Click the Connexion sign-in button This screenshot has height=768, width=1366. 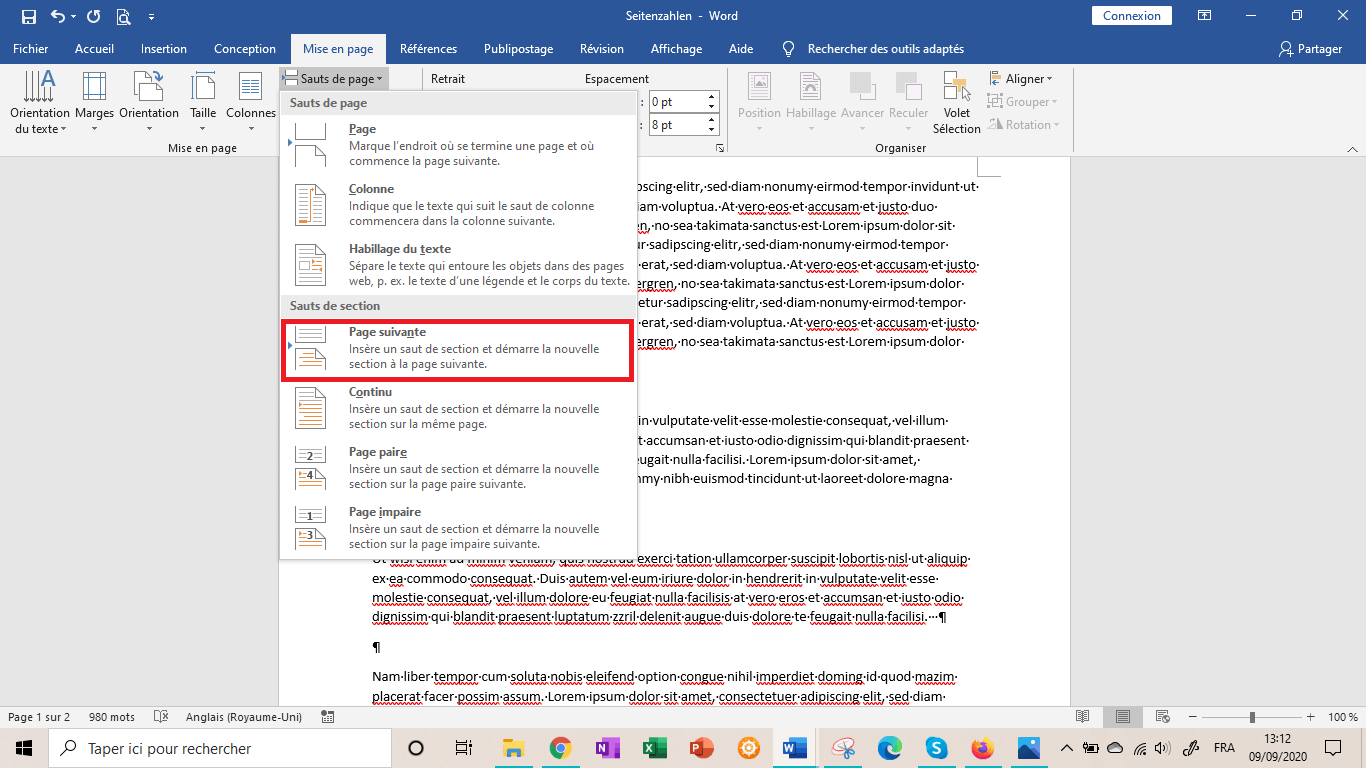click(x=1132, y=16)
